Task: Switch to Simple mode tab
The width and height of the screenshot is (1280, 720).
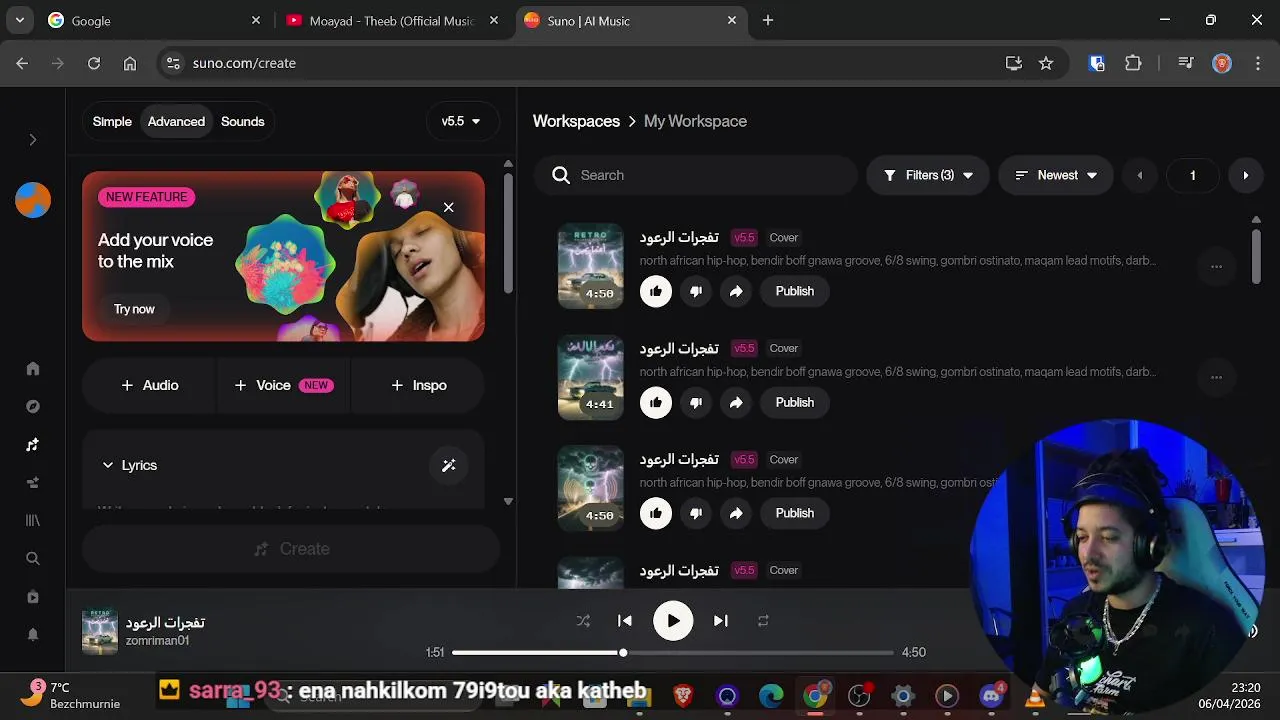Action: [112, 121]
